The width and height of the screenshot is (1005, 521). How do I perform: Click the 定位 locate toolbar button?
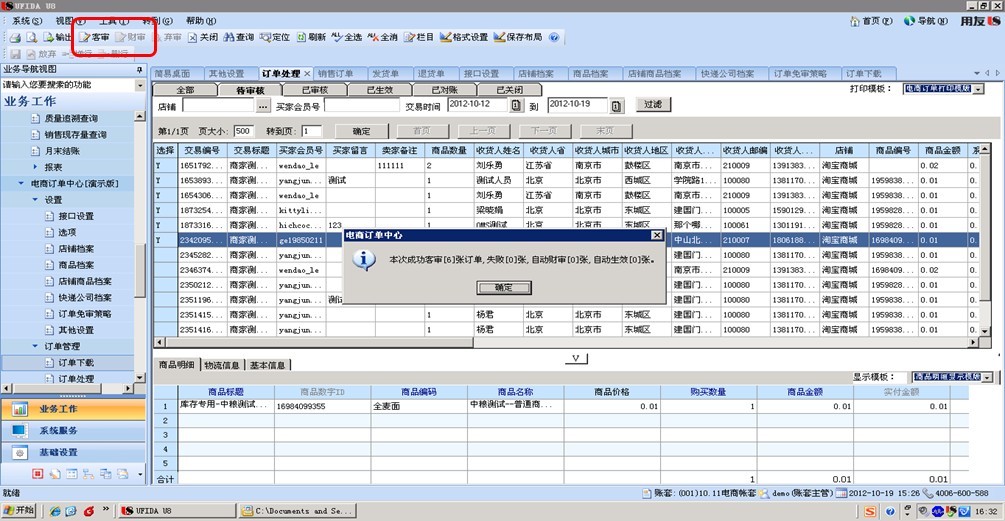tap(274, 38)
